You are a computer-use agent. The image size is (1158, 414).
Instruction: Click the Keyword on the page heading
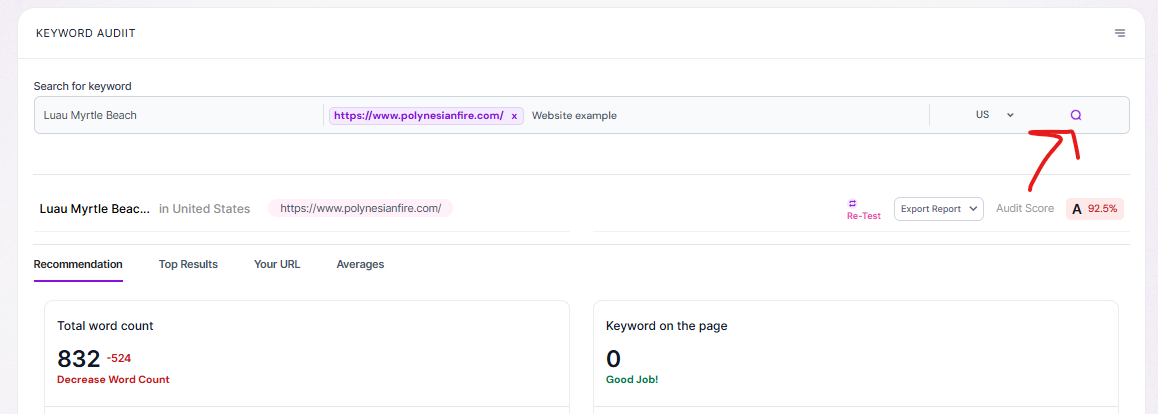point(667,325)
